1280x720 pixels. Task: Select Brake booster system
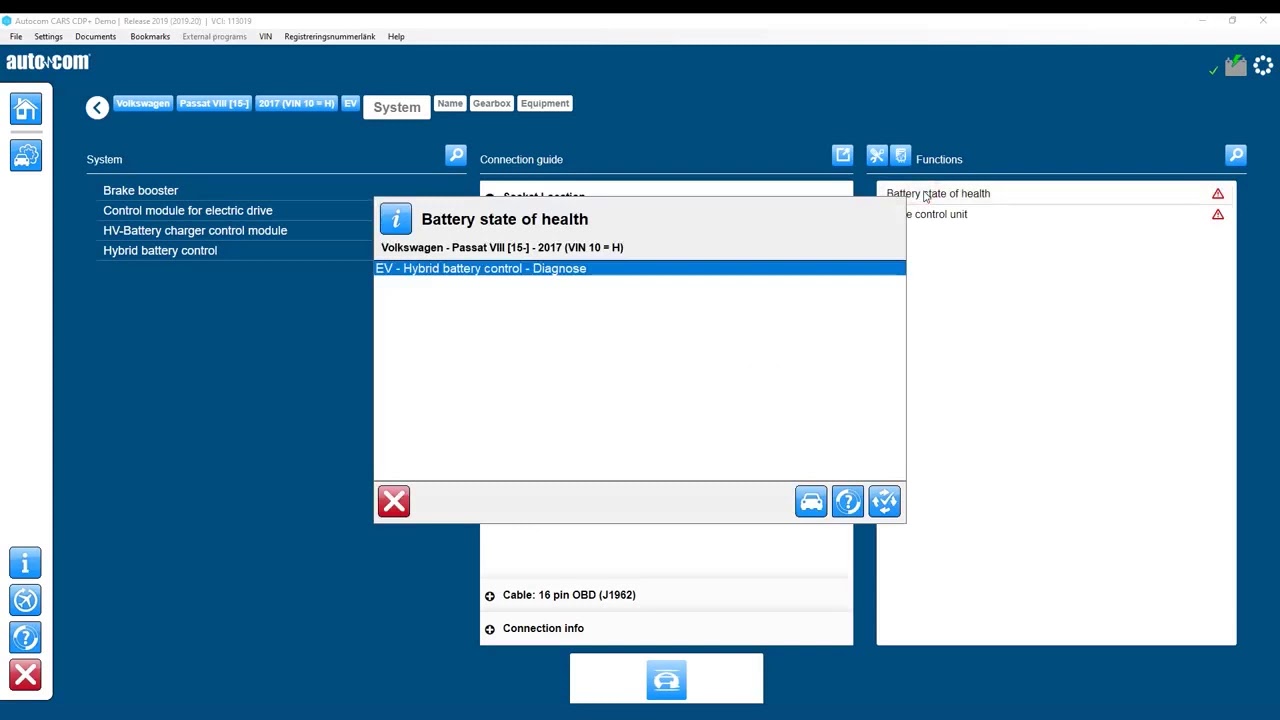coord(140,190)
